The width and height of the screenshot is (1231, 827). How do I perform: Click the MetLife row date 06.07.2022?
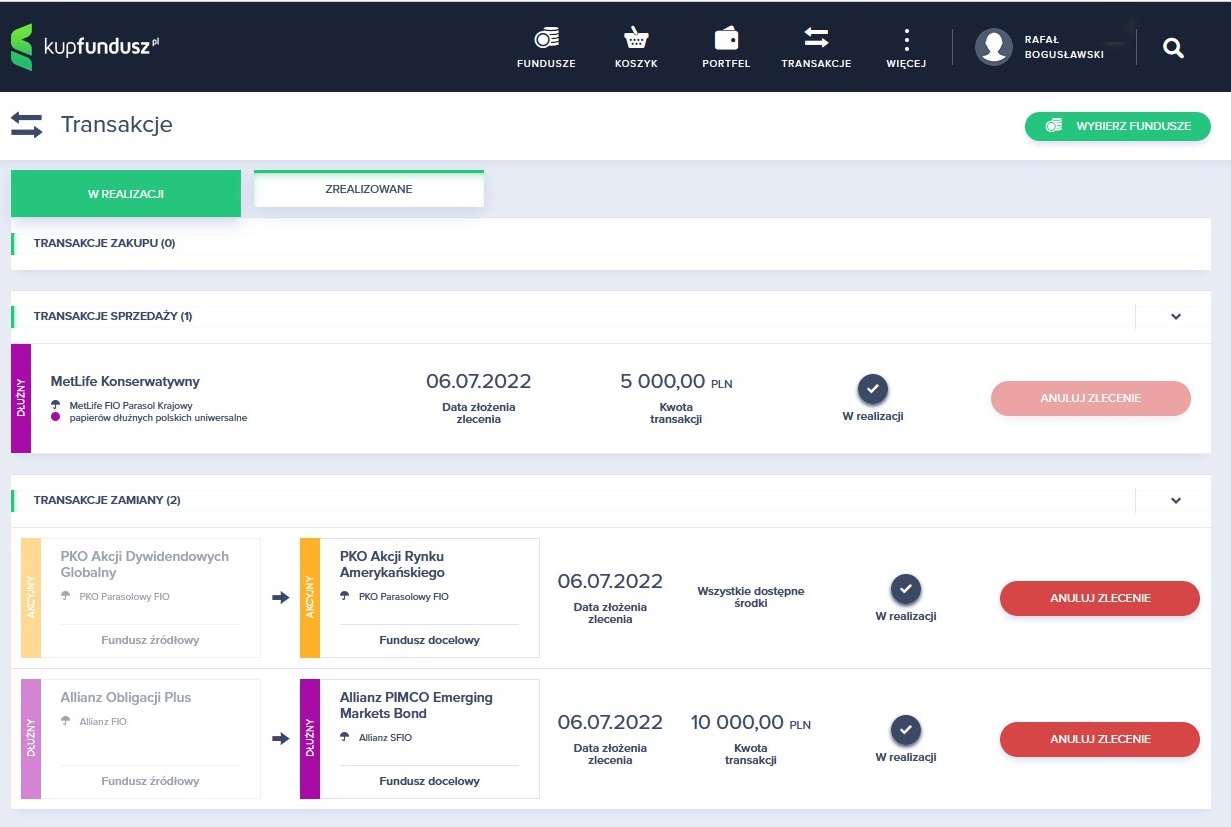point(479,381)
